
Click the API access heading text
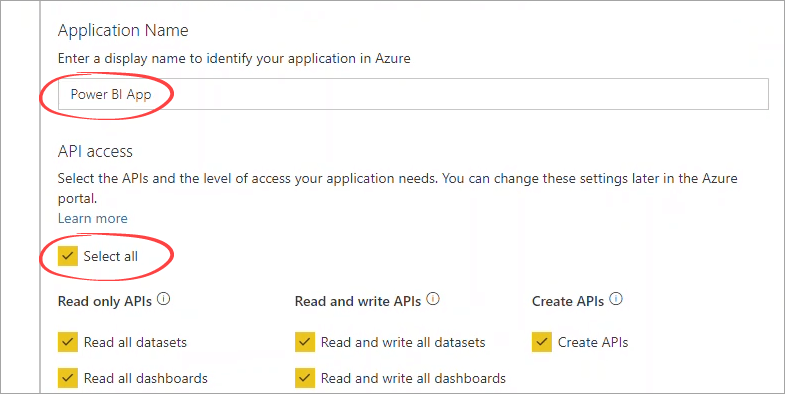95,151
